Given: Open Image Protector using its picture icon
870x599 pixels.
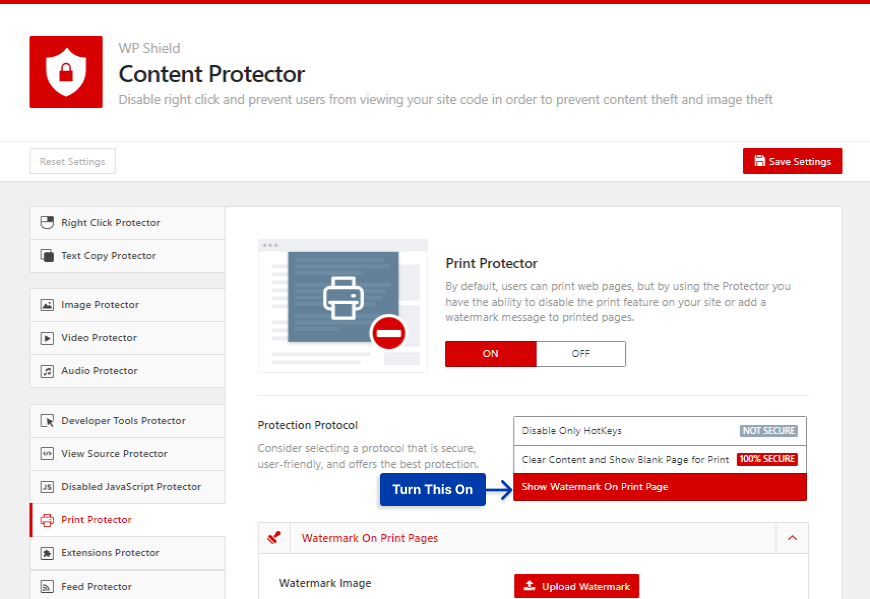Looking at the screenshot, I should coord(47,304).
